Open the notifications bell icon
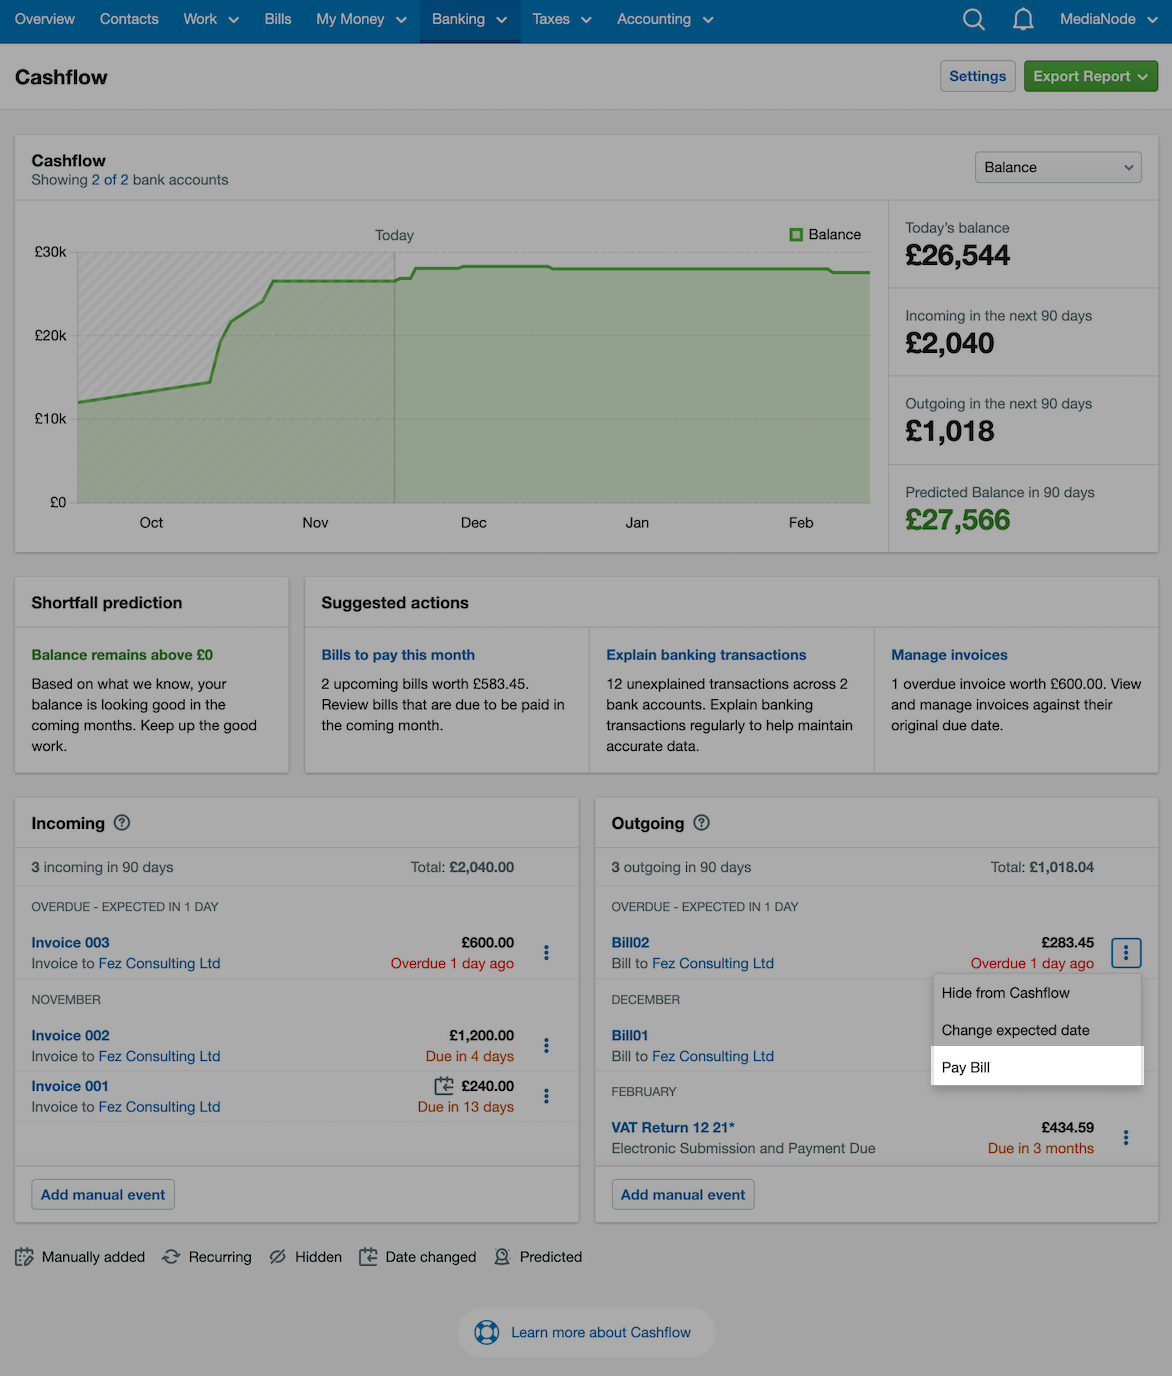This screenshot has width=1172, height=1376. (1023, 19)
